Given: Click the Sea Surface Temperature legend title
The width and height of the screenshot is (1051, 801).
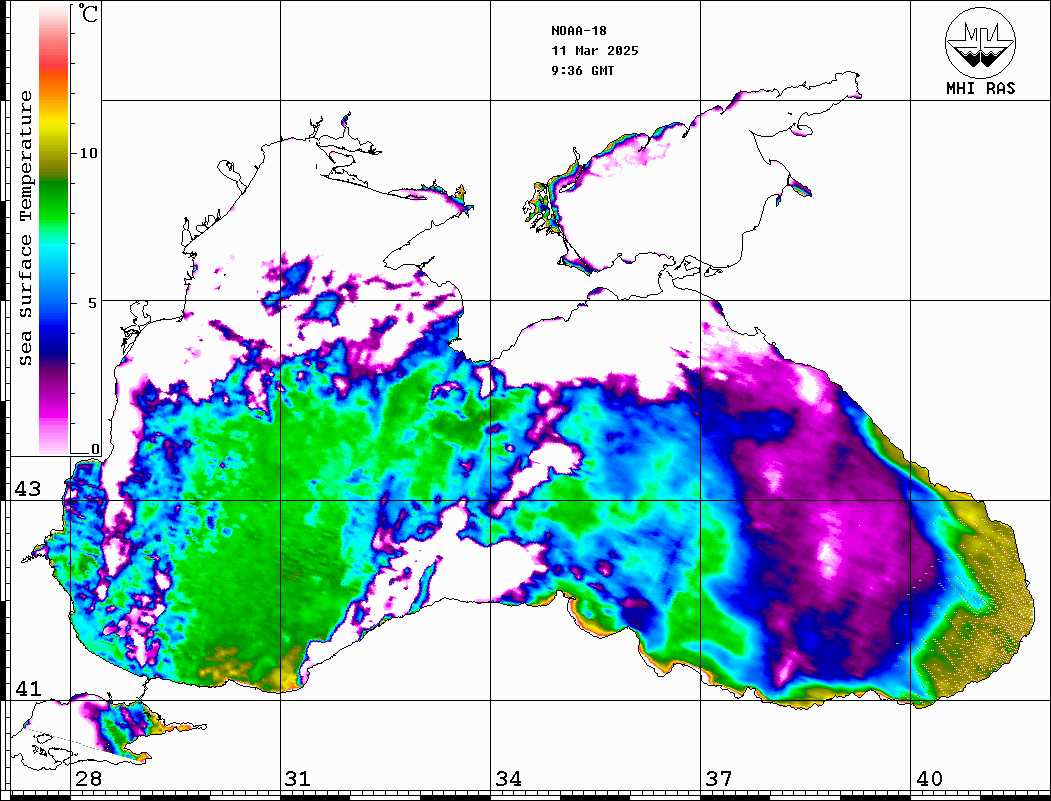Looking at the screenshot, I should point(25,228).
